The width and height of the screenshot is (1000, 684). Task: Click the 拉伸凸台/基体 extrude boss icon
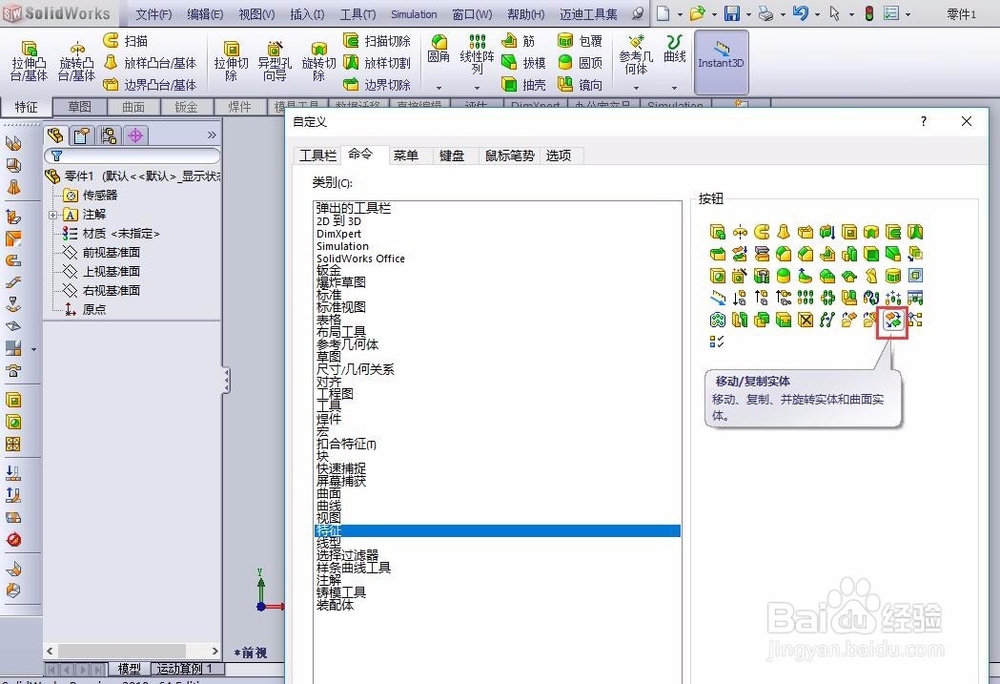(29, 61)
